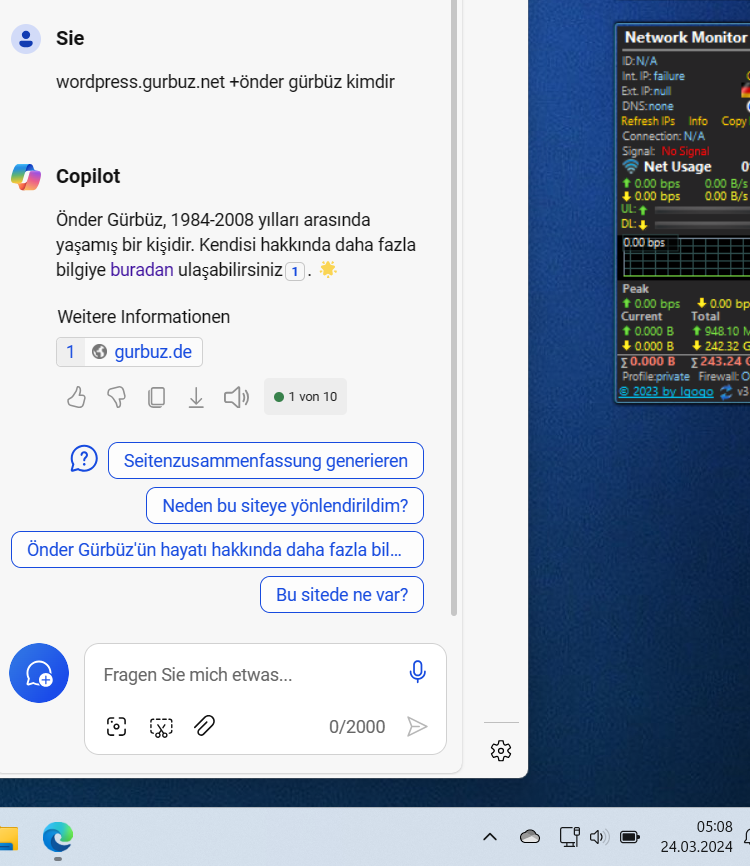
Task: Open 2023 by Iqoqo link in Network Monitor
Action: (x=666, y=392)
